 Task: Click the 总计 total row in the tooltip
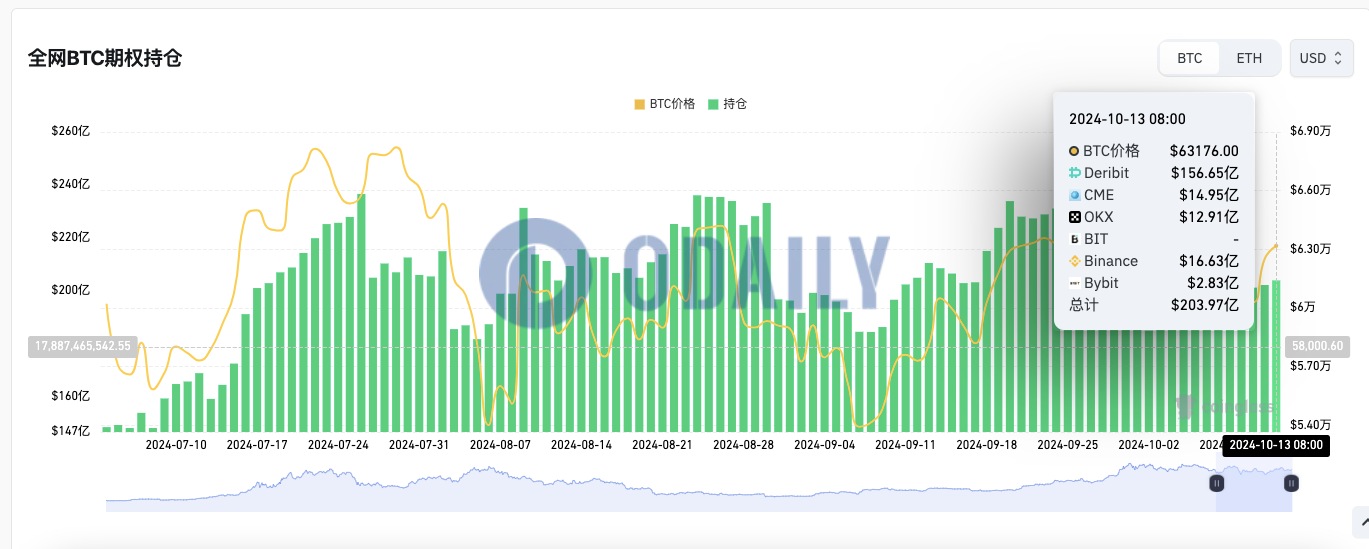point(1153,305)
